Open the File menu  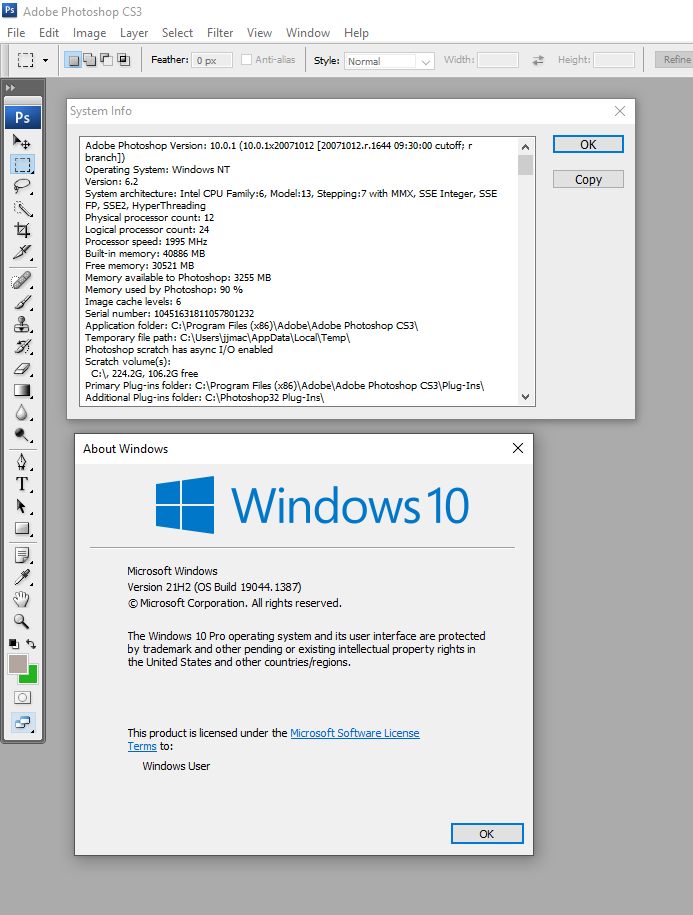[x=16, y=33]
